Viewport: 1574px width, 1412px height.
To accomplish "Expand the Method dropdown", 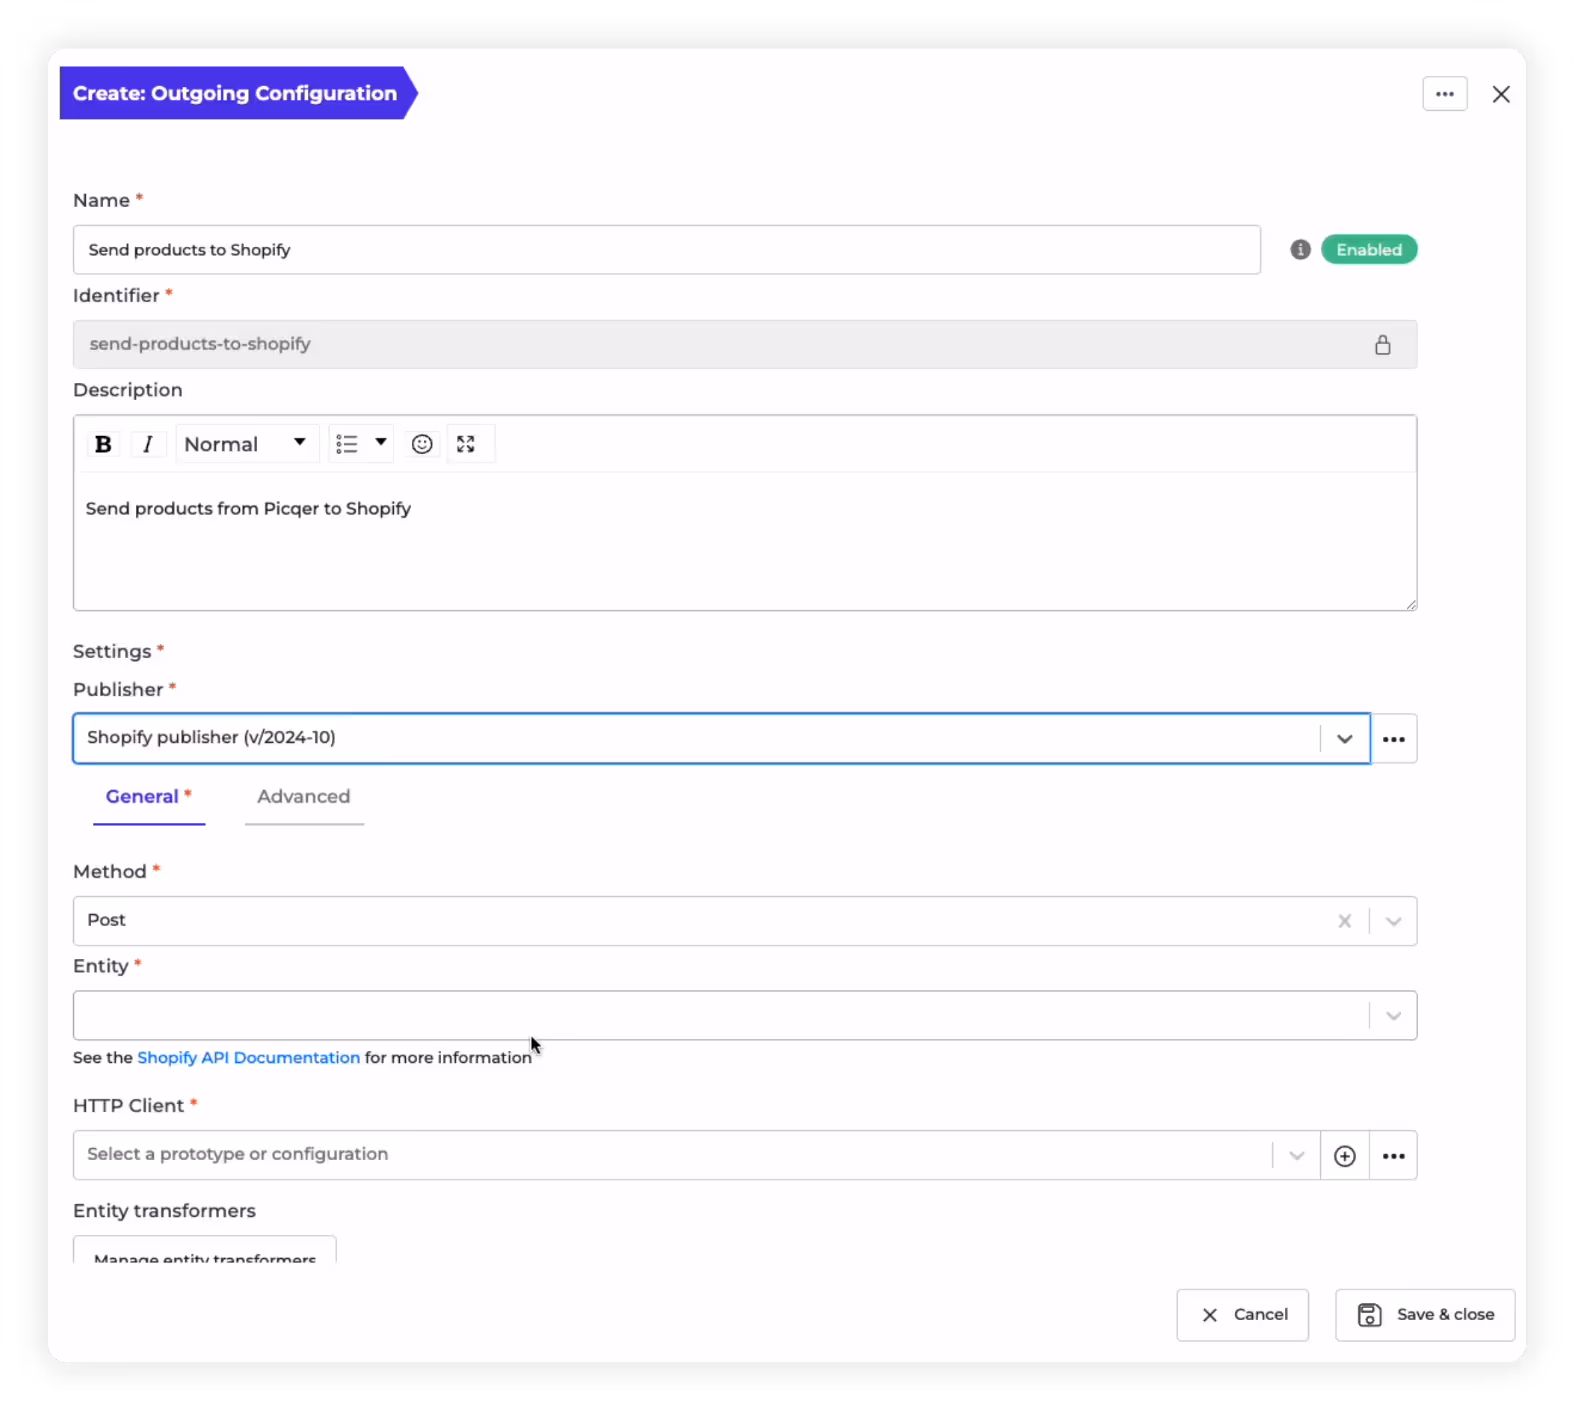I will [x=1394, y=921].
